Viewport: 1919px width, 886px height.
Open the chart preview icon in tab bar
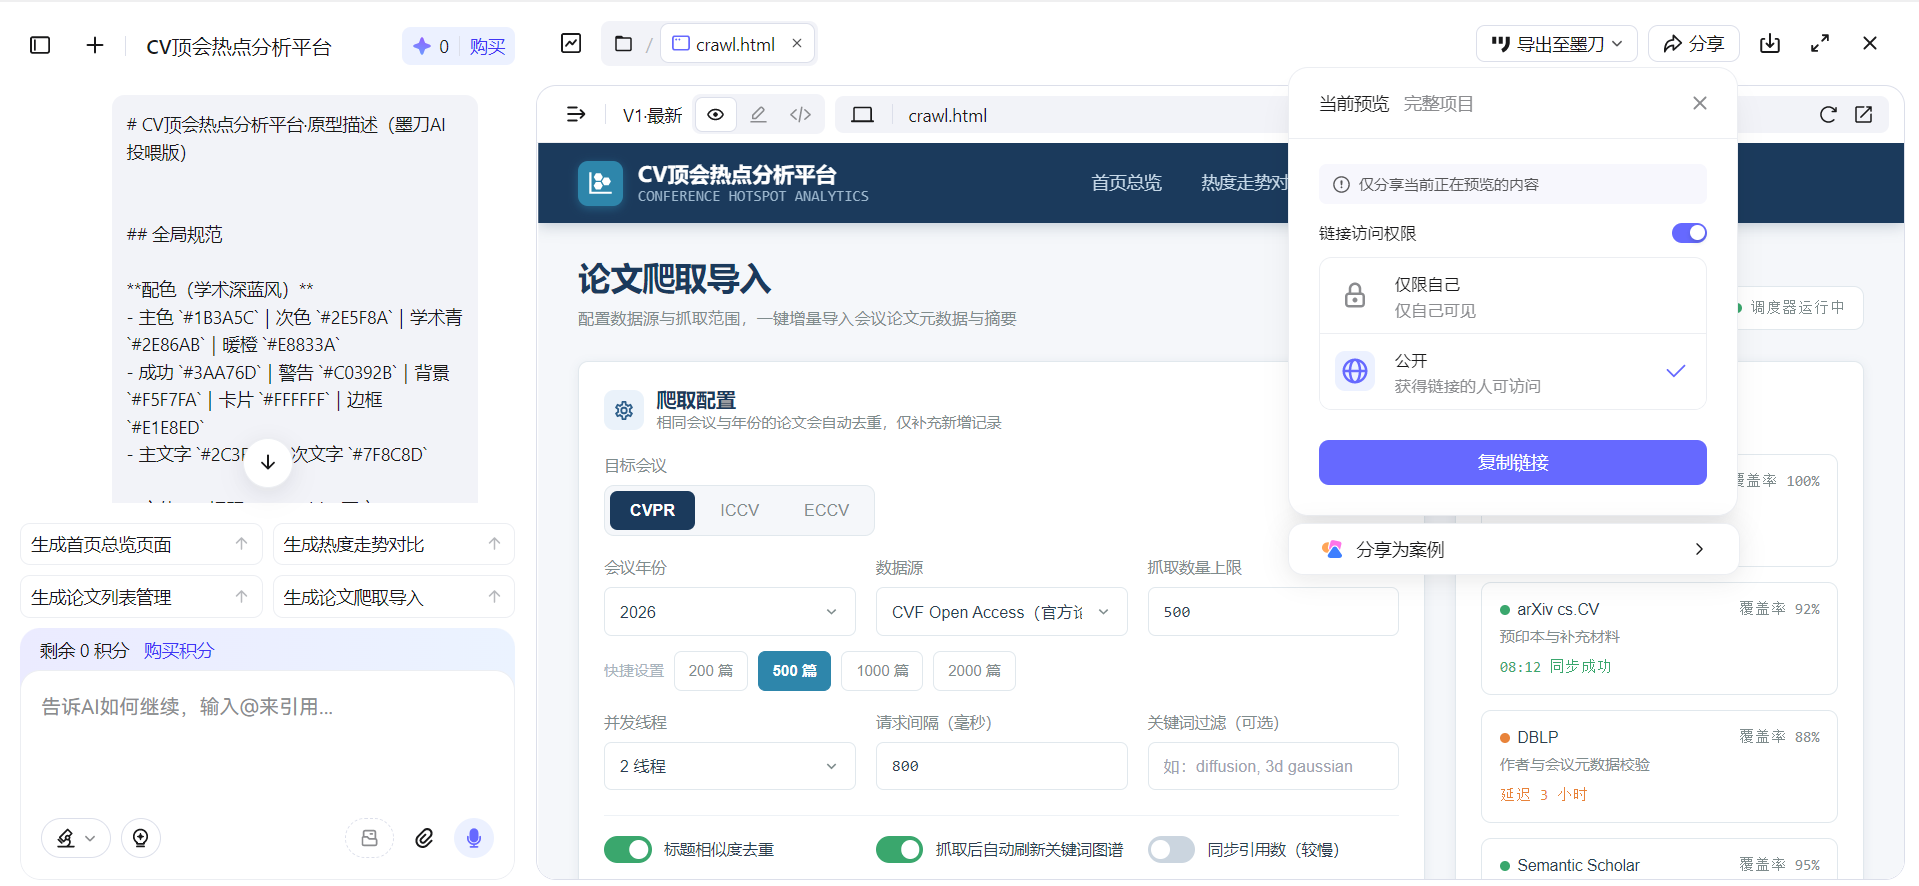[571, 43]
